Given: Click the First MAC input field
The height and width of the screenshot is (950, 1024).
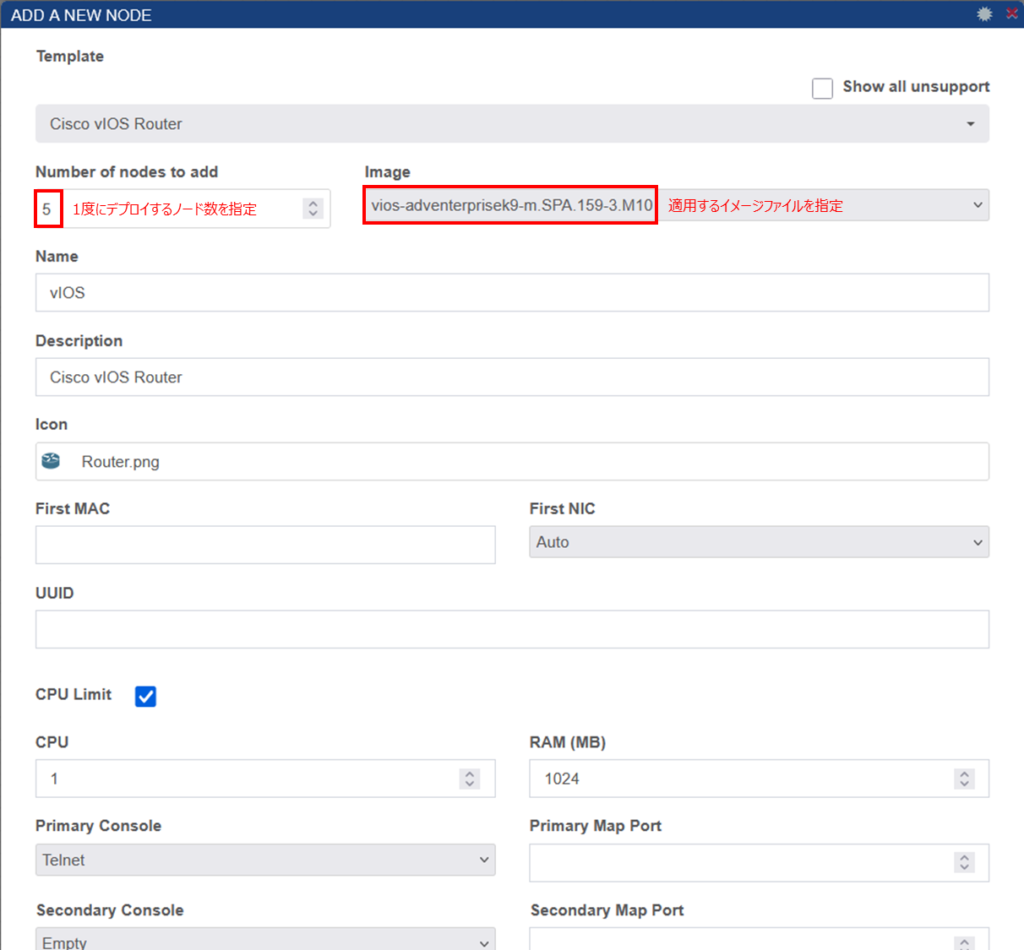Looking at the screenshot, I should click(265, 545).
